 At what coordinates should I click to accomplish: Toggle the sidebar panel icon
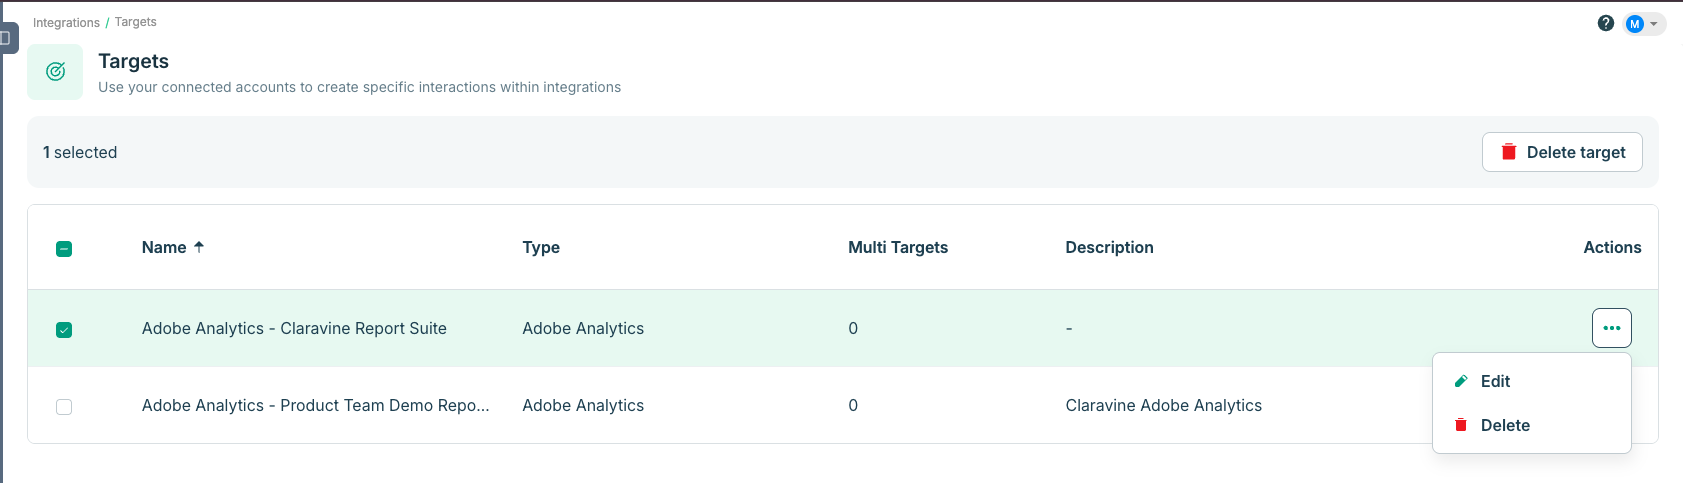pyautogui.click(x=5, y=38)
